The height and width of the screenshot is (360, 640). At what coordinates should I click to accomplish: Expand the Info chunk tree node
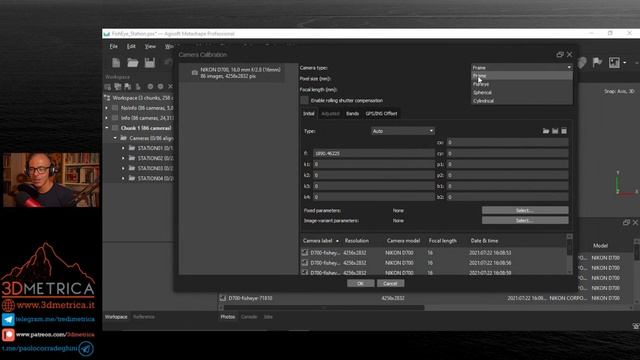tap(107, 118)
